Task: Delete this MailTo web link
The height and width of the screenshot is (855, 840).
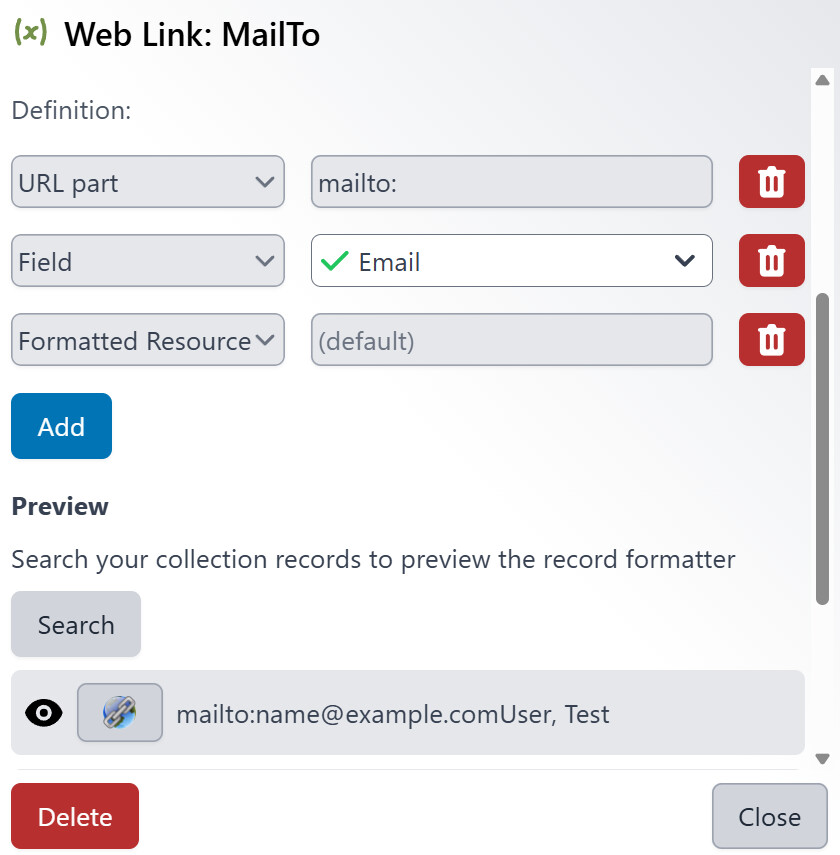Action: pyautogui.click(x=75, y=816)
